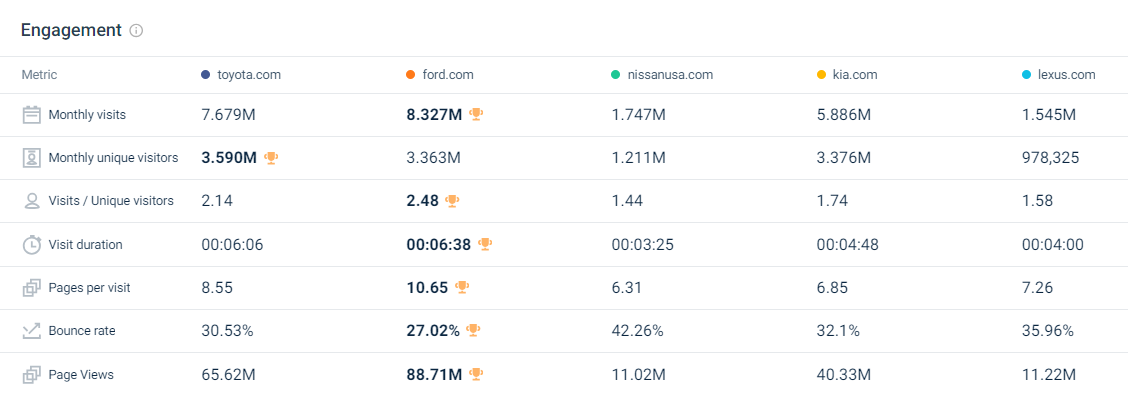Viewport: 1128px width, 418px height.
Task: Click kia.com unique visitors value 3.376M
Action: tap(844, 158)
